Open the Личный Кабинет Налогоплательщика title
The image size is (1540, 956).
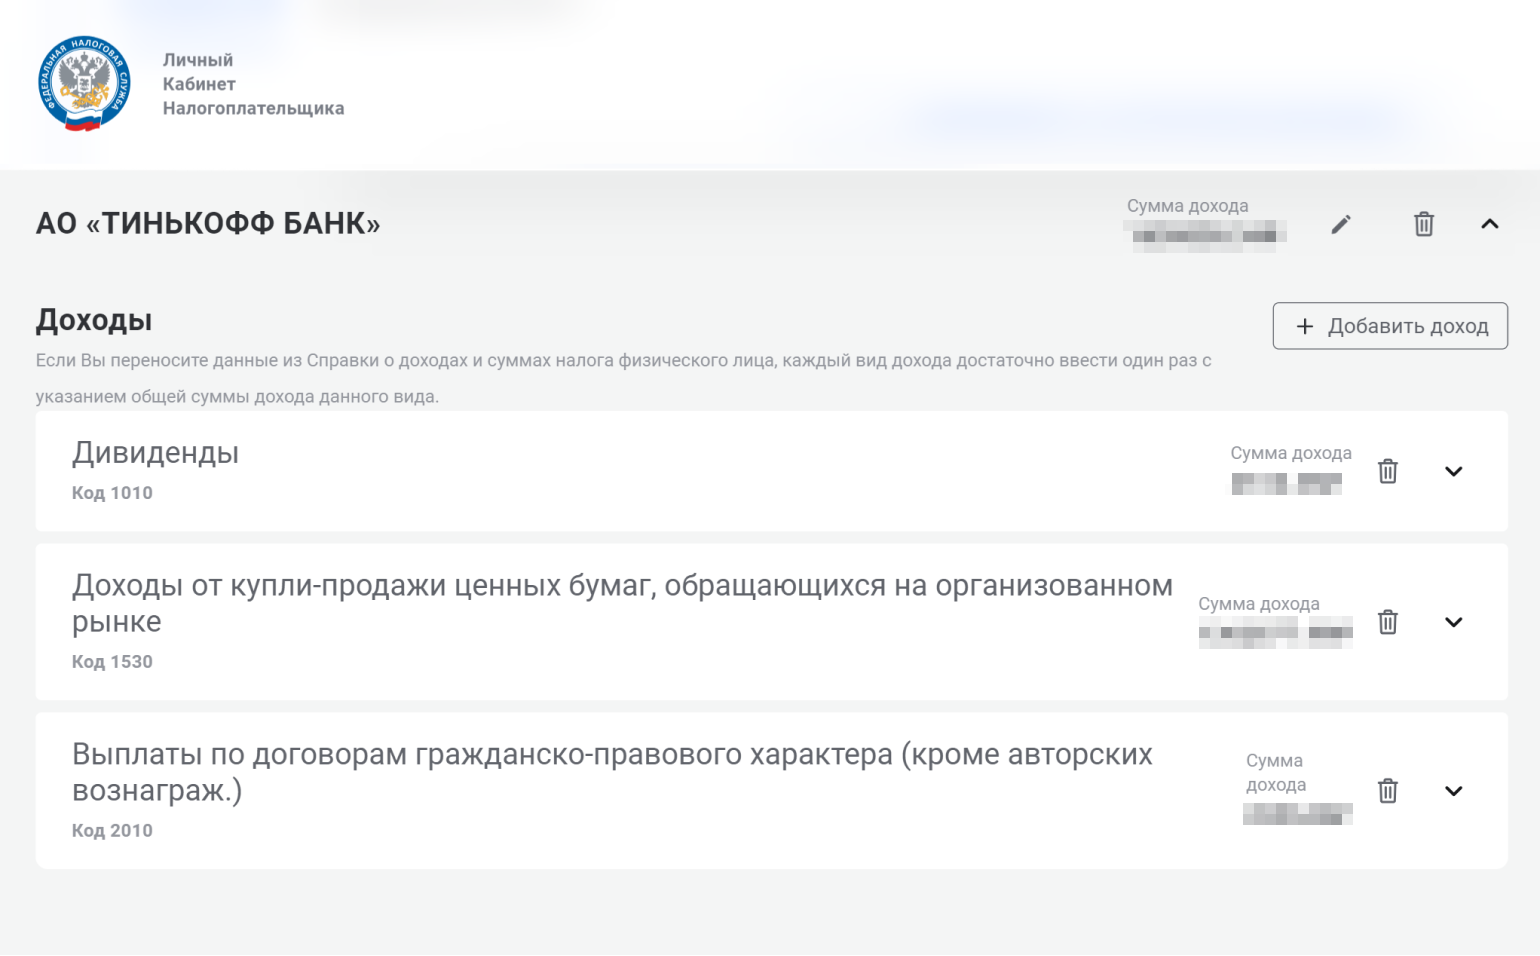pos(253,84)
